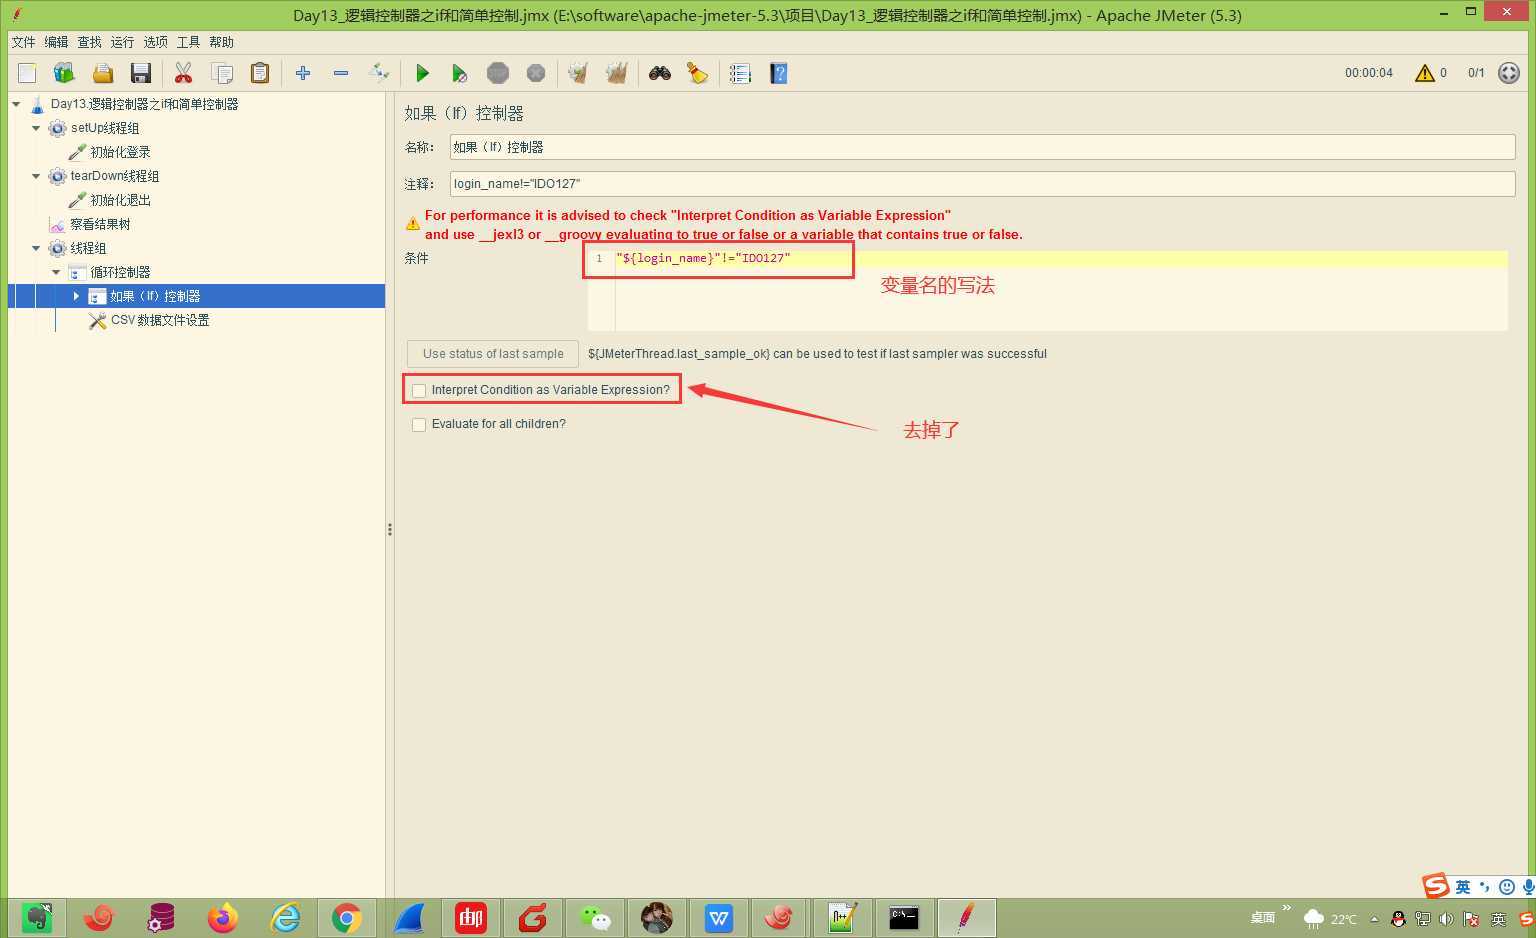Expand the 如果（If）控制器 tree node
Viewport: 1536px width, 938px height.
click(76, 296)
